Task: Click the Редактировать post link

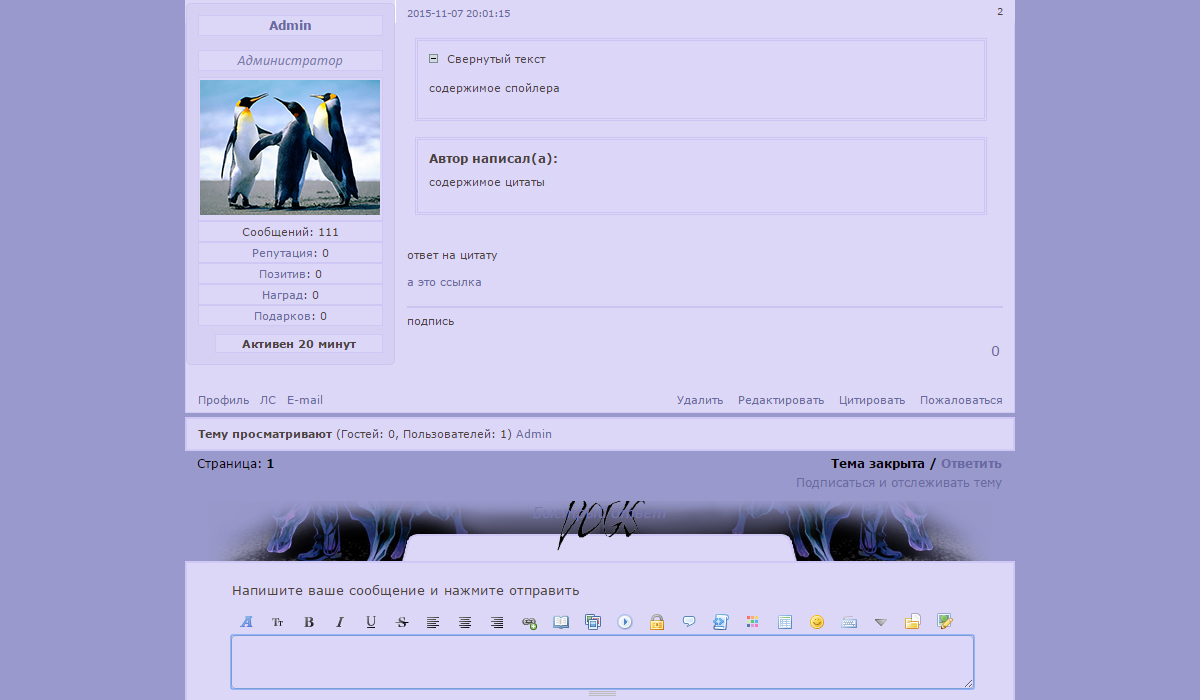Action: click(x=781, y=400)
